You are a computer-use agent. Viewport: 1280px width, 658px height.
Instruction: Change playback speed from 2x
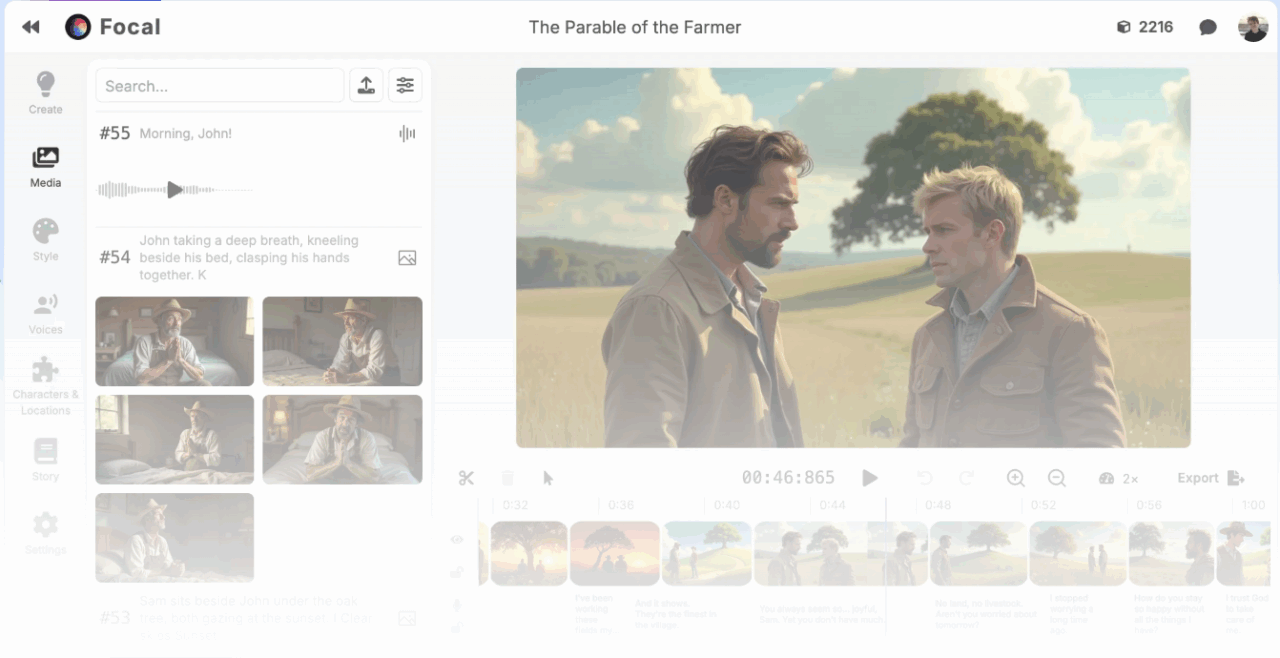(x=1119, y=478)
